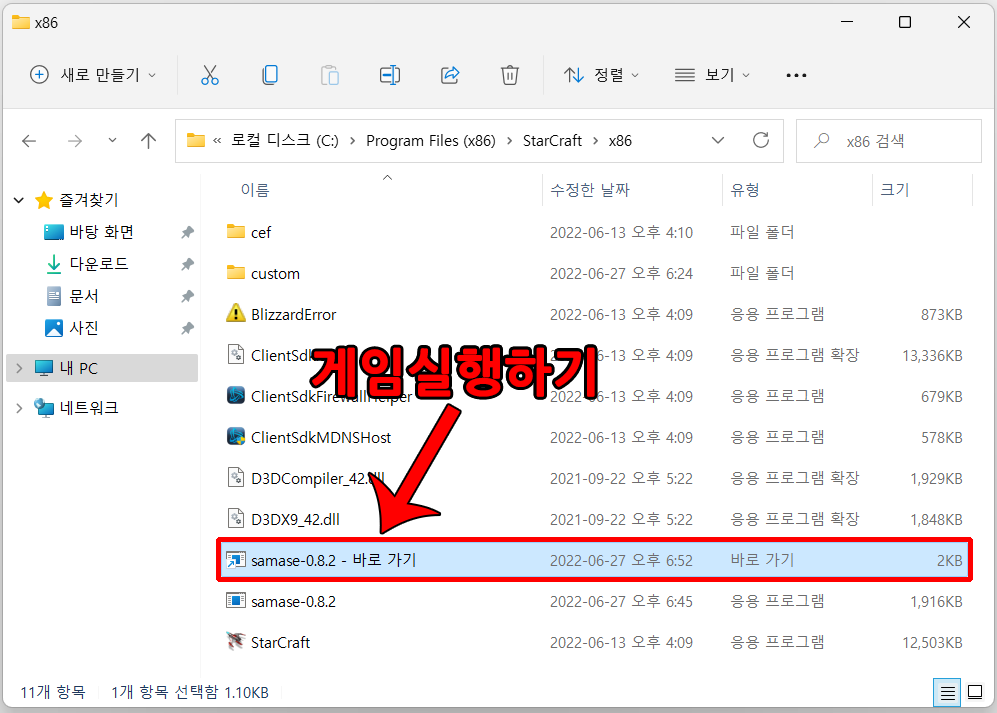Image resolution: width=997 pixels, height=713 pixels.
Task: Open 문서 in sidebar
Action: click(84, 296)
